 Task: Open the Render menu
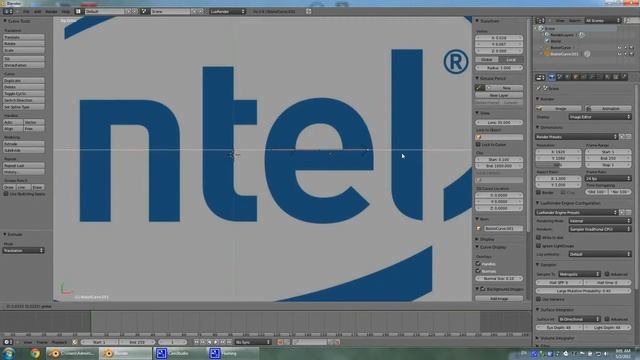click(51, 11)
